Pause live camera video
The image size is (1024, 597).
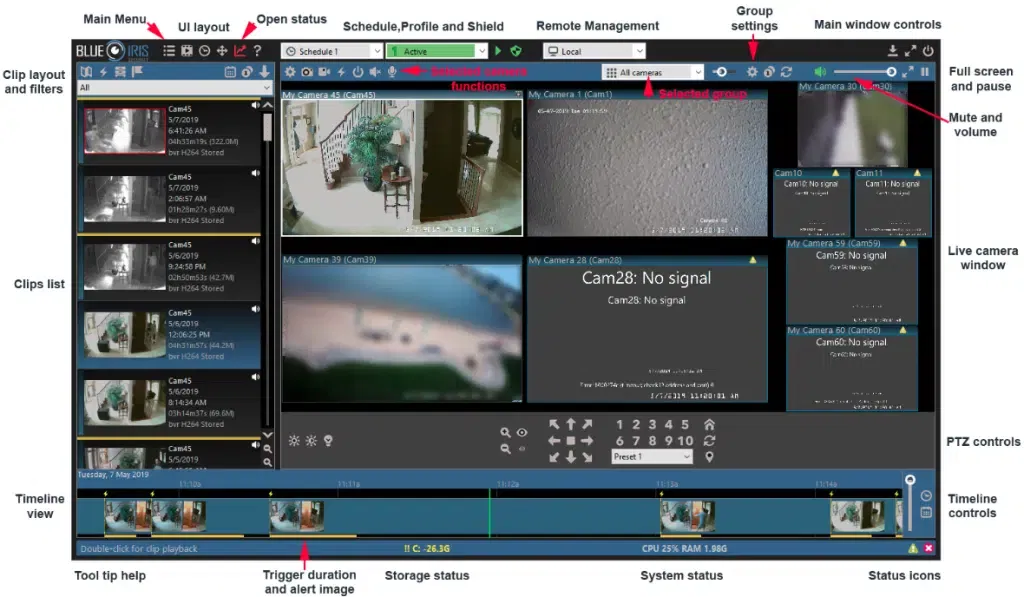[x=924, y=72]
